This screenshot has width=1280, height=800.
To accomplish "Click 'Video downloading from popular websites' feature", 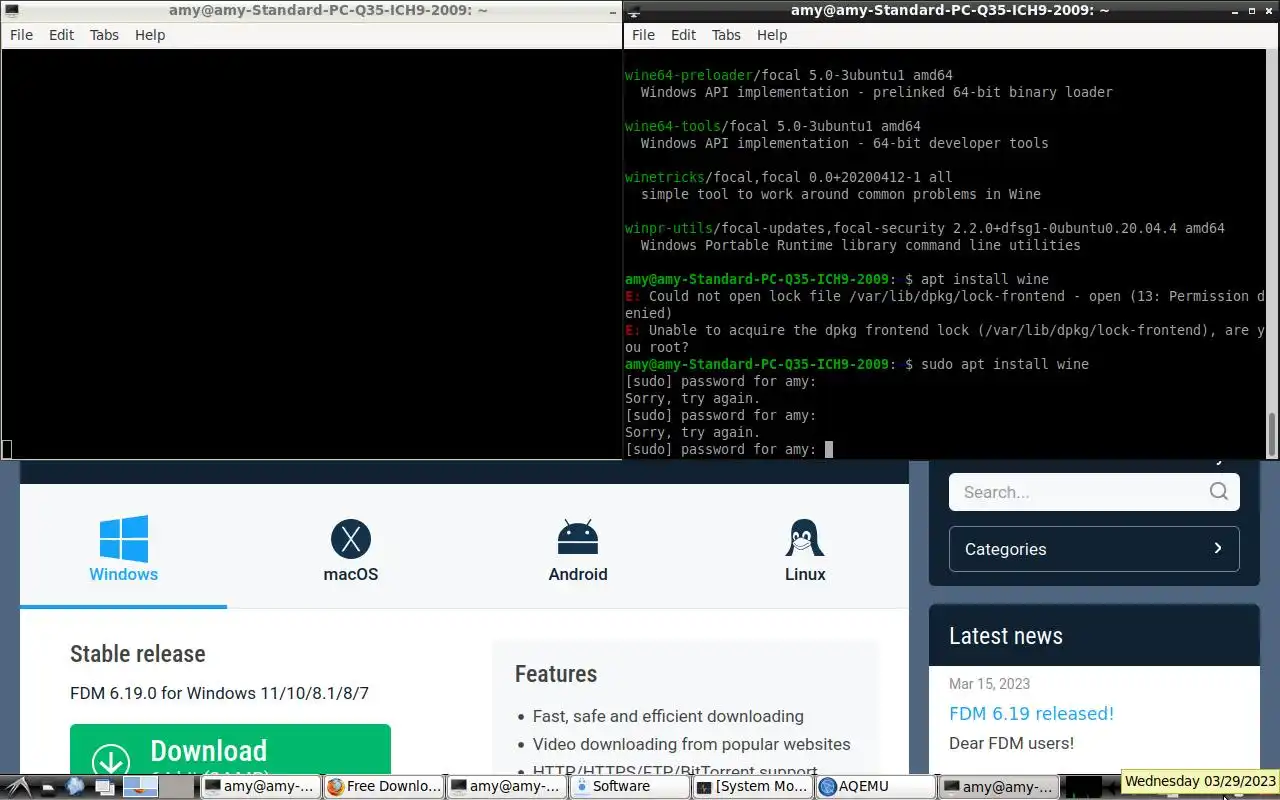I will point(692,744).
